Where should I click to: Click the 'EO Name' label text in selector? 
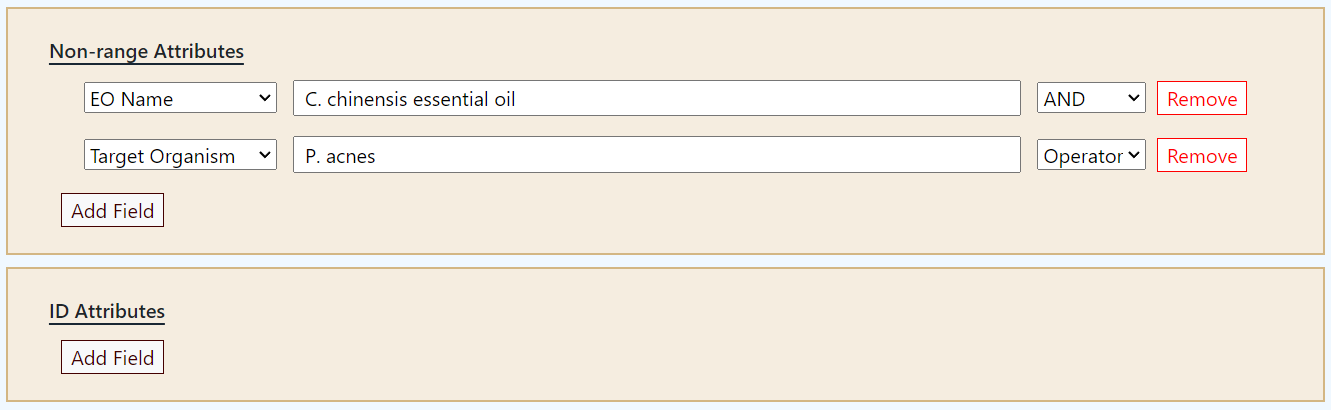132,99
